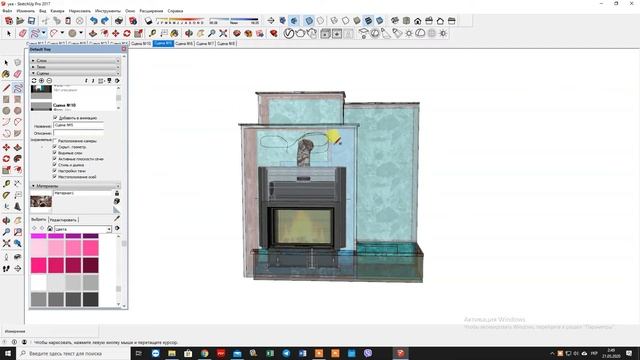Toggle the 'Стиль и дымка' checkbox
The width and height of the screenshot is (640, 360).
pos(55,165)
